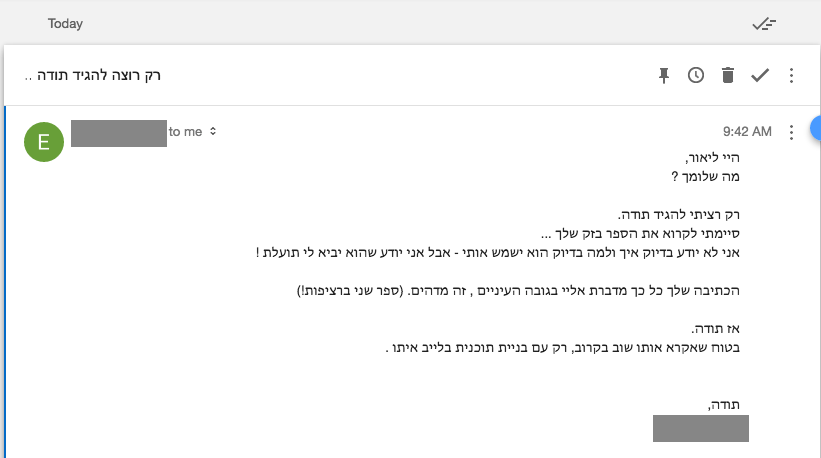Viewport: 821px width, 458px height.
Task: Click the blue circle at right edge
Action: click(x=815, y=127)
